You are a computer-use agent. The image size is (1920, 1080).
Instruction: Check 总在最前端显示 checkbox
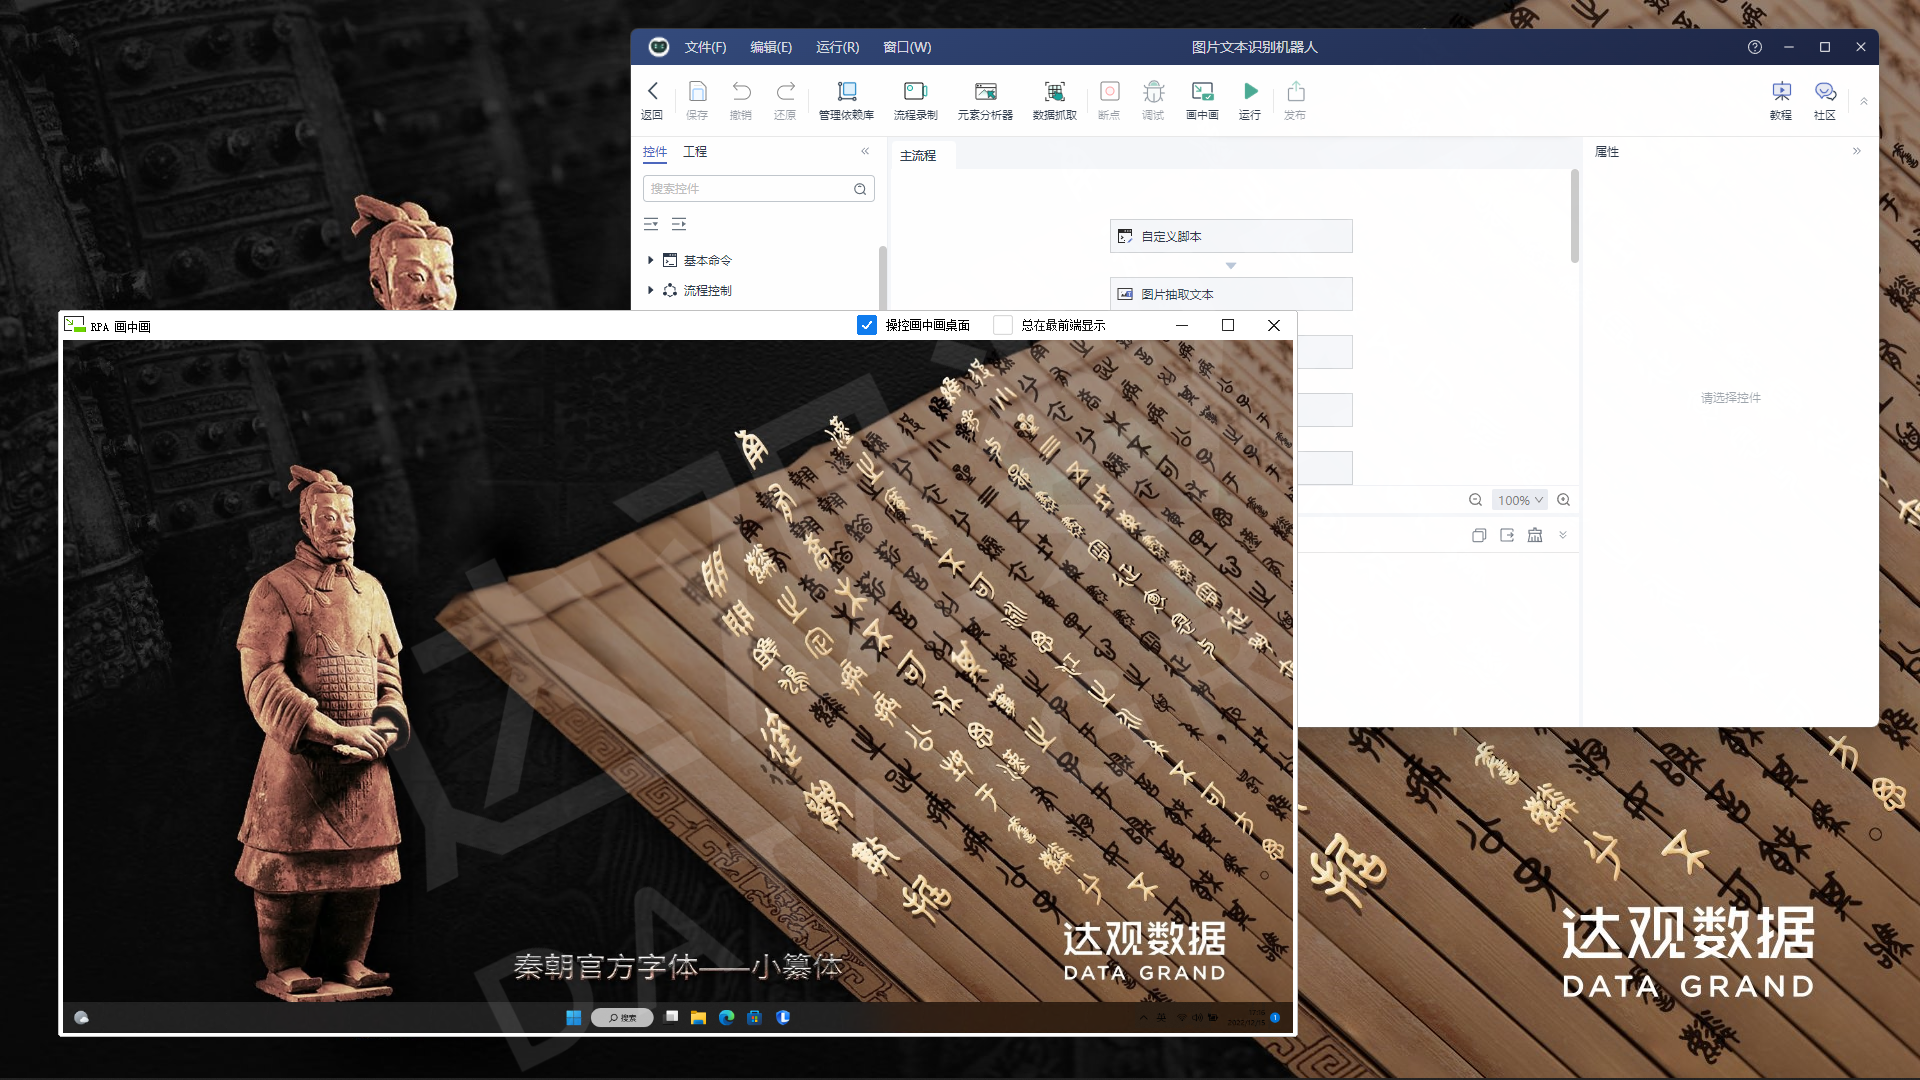[1002, 325]
